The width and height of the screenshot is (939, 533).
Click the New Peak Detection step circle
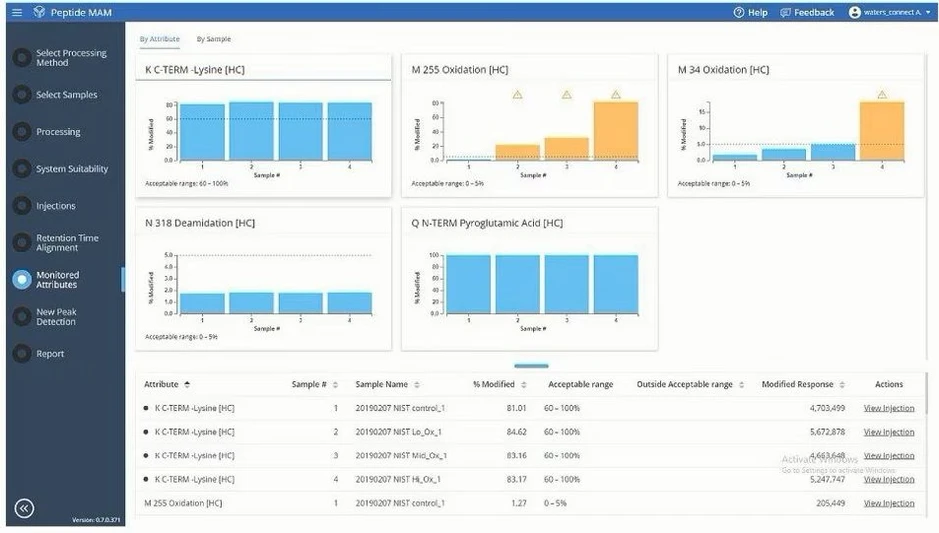pyautogui.click(x=22, y=317)
